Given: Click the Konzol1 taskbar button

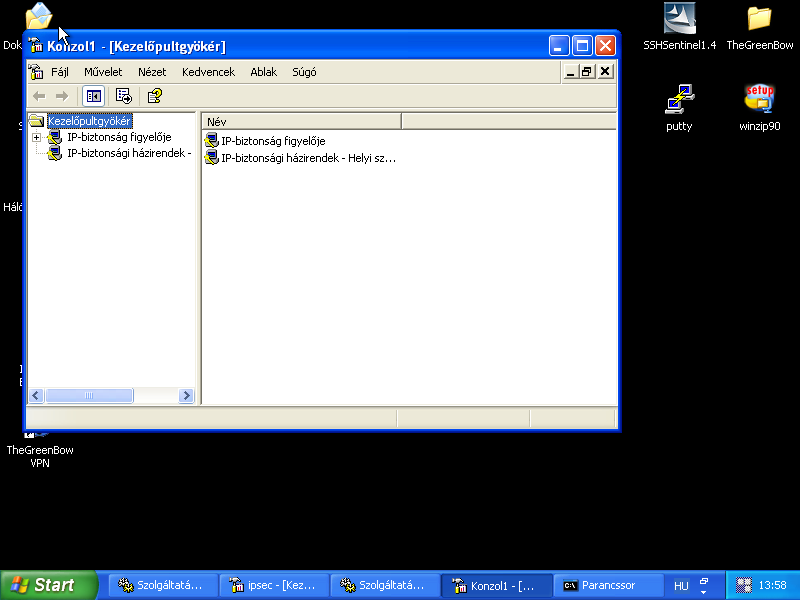Looking at the screenshot, I should pos(497,585).
